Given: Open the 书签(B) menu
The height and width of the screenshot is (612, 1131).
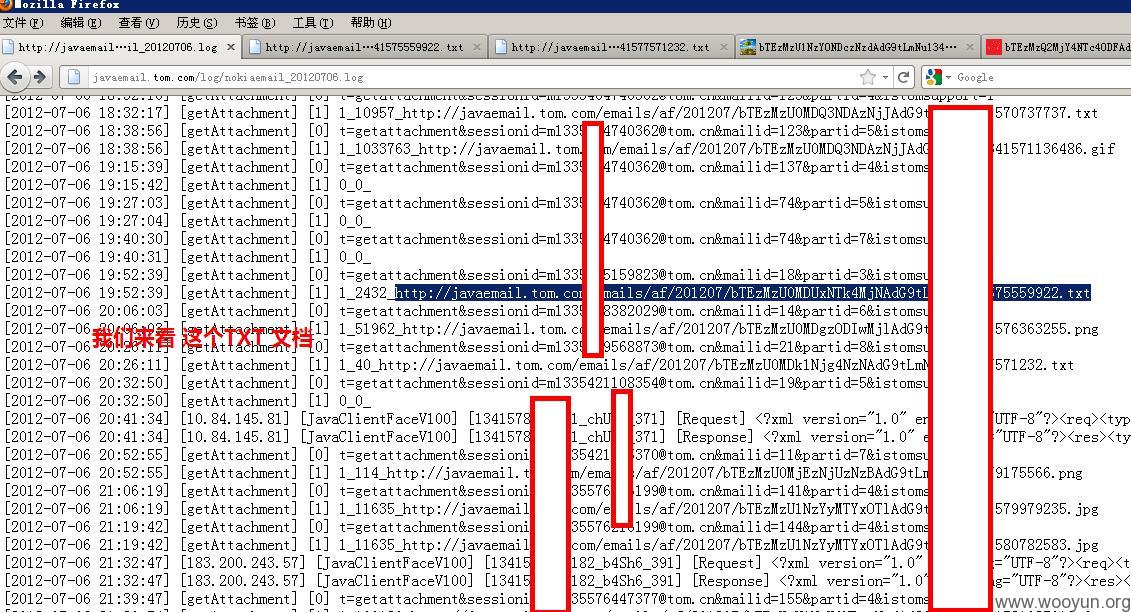Looking at the screenshot, I should 255,22.
